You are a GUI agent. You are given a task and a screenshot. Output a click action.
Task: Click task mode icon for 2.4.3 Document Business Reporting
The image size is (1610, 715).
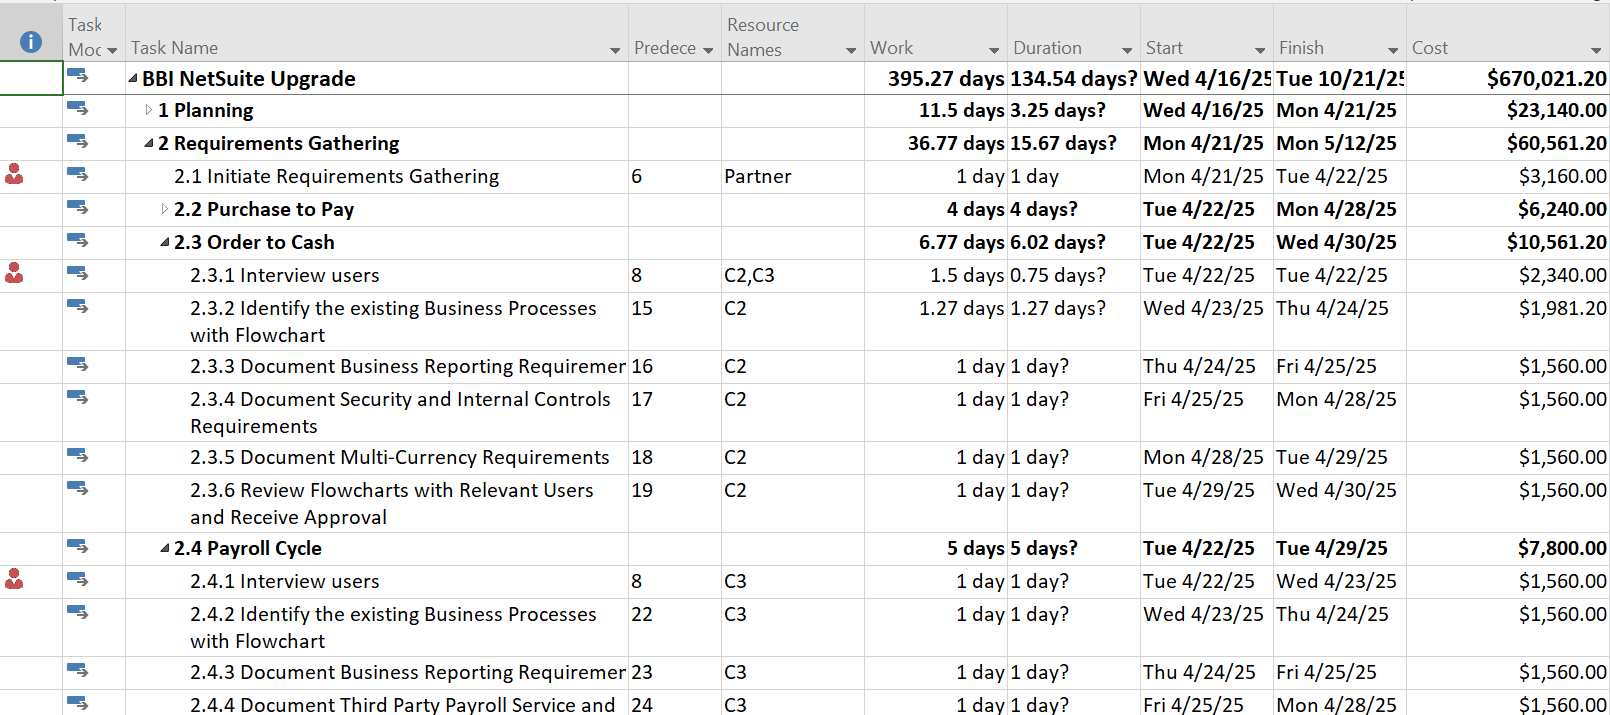77,670
